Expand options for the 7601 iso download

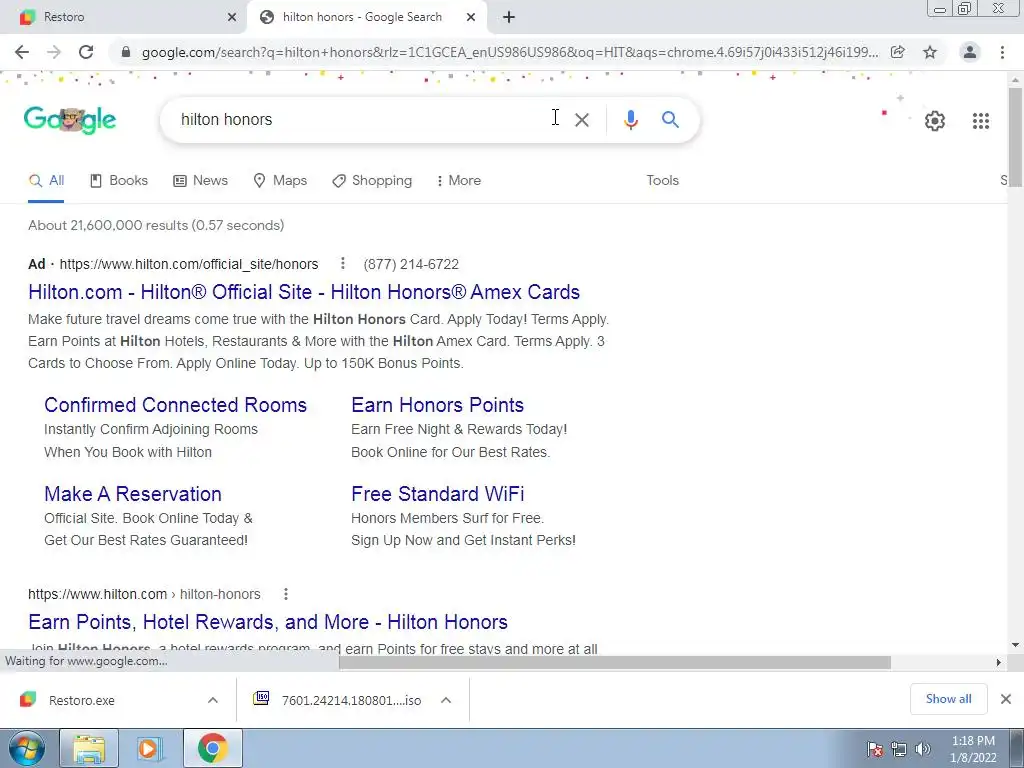(x=446, y=700)
